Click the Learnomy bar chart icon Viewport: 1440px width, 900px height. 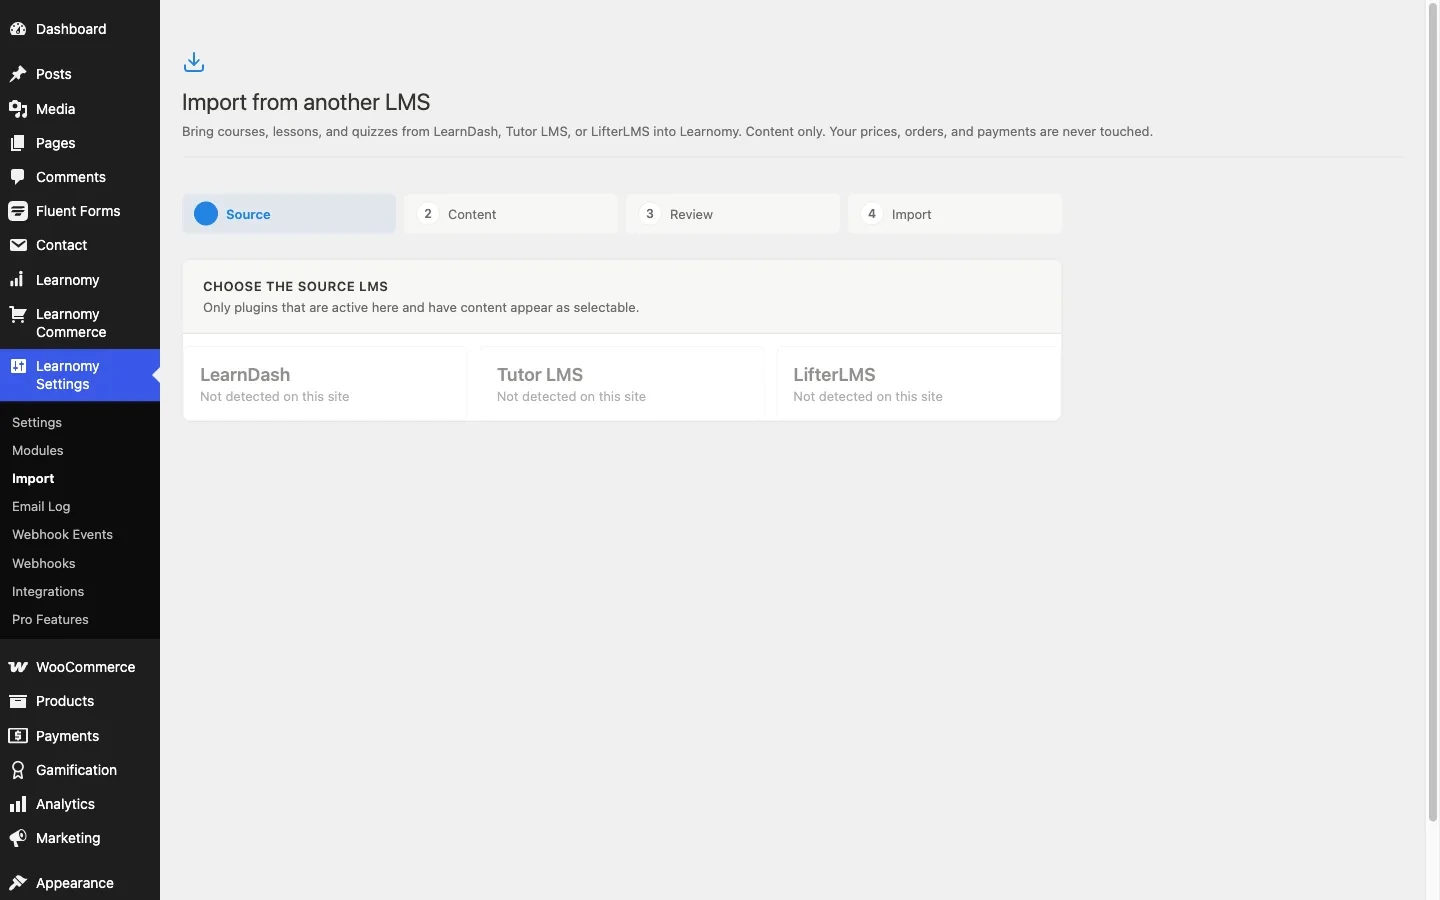[18, 280]
